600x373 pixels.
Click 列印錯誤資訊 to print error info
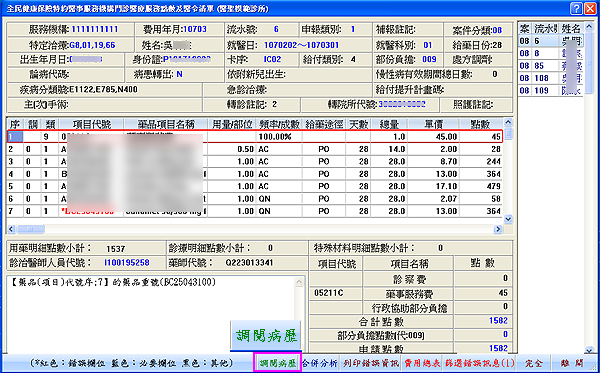tap(370, 363)
